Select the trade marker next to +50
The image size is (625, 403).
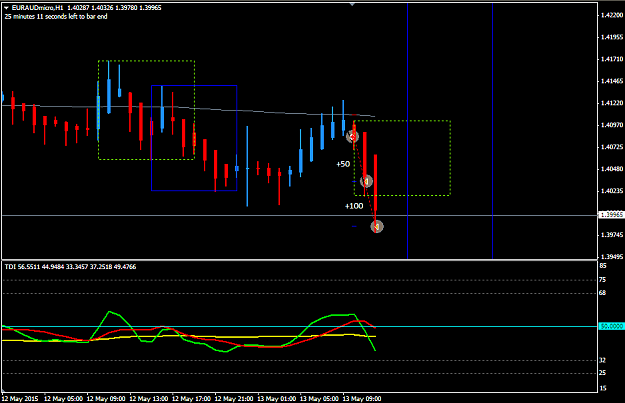click(x=366, y=181)
